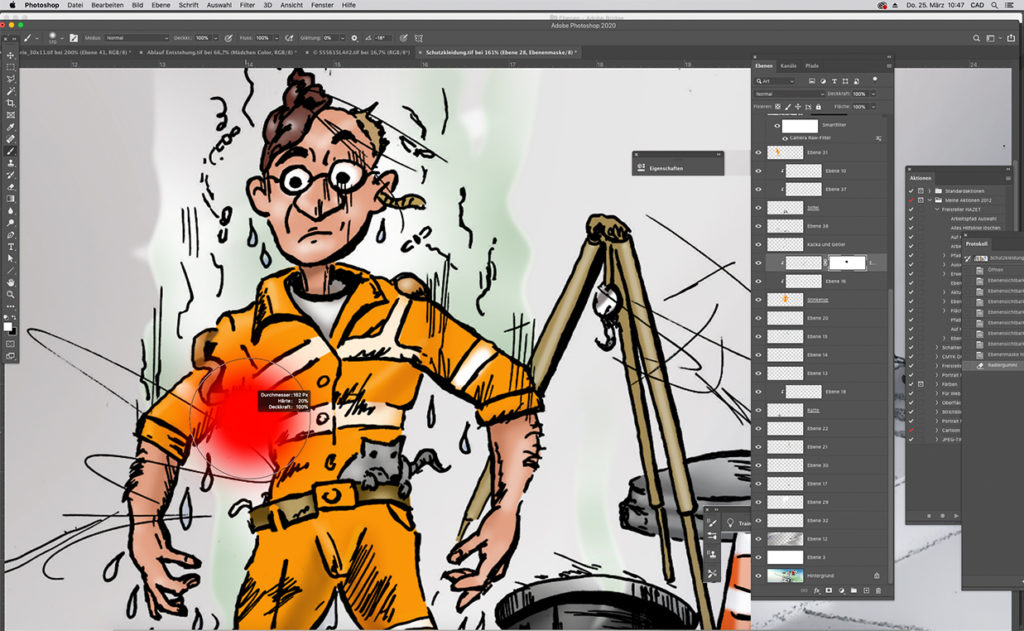
Task: Select the Healing Brush tool
Action: (x=10, y=139)
